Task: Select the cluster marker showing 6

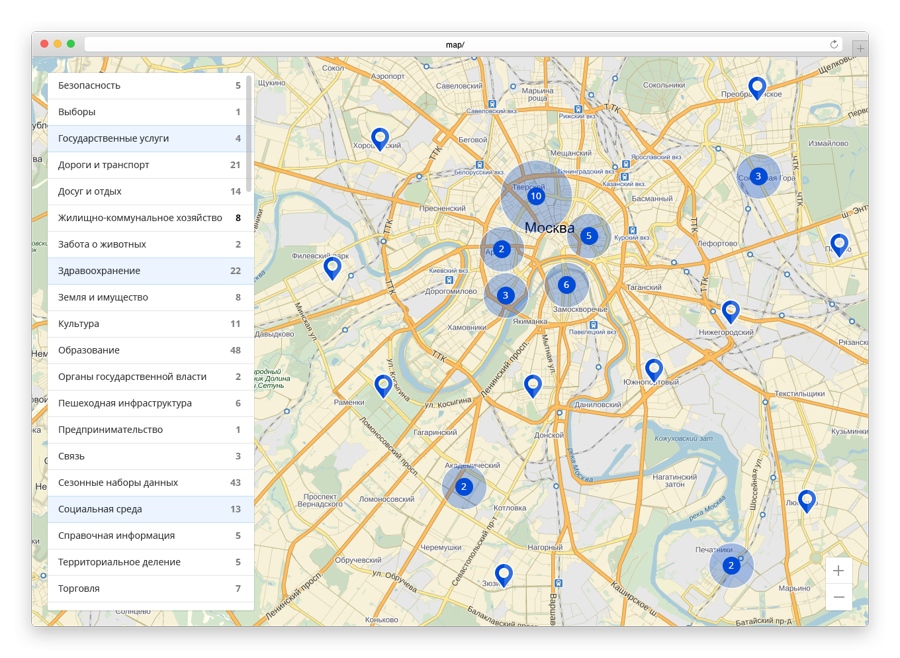Action: click(567, 285)
